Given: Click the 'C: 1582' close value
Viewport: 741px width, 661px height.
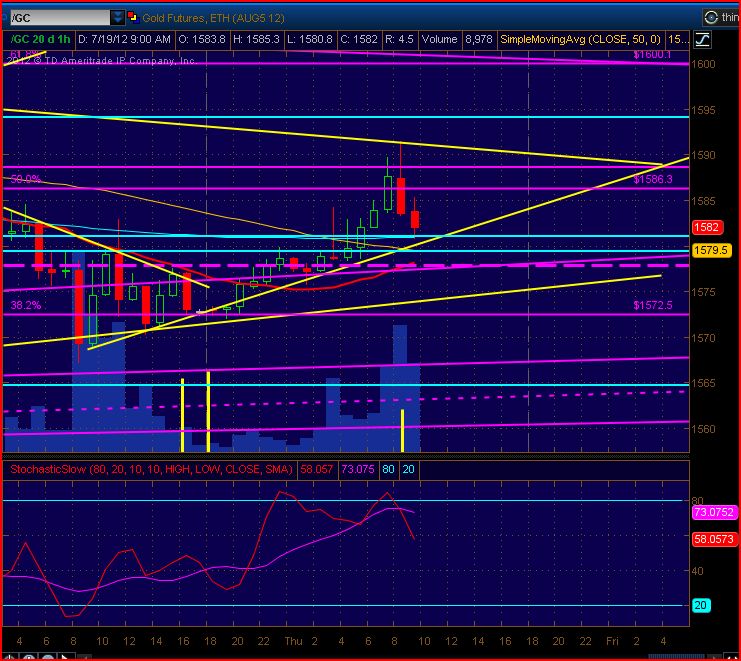Looking at the screenshot, I should [359, 39].
